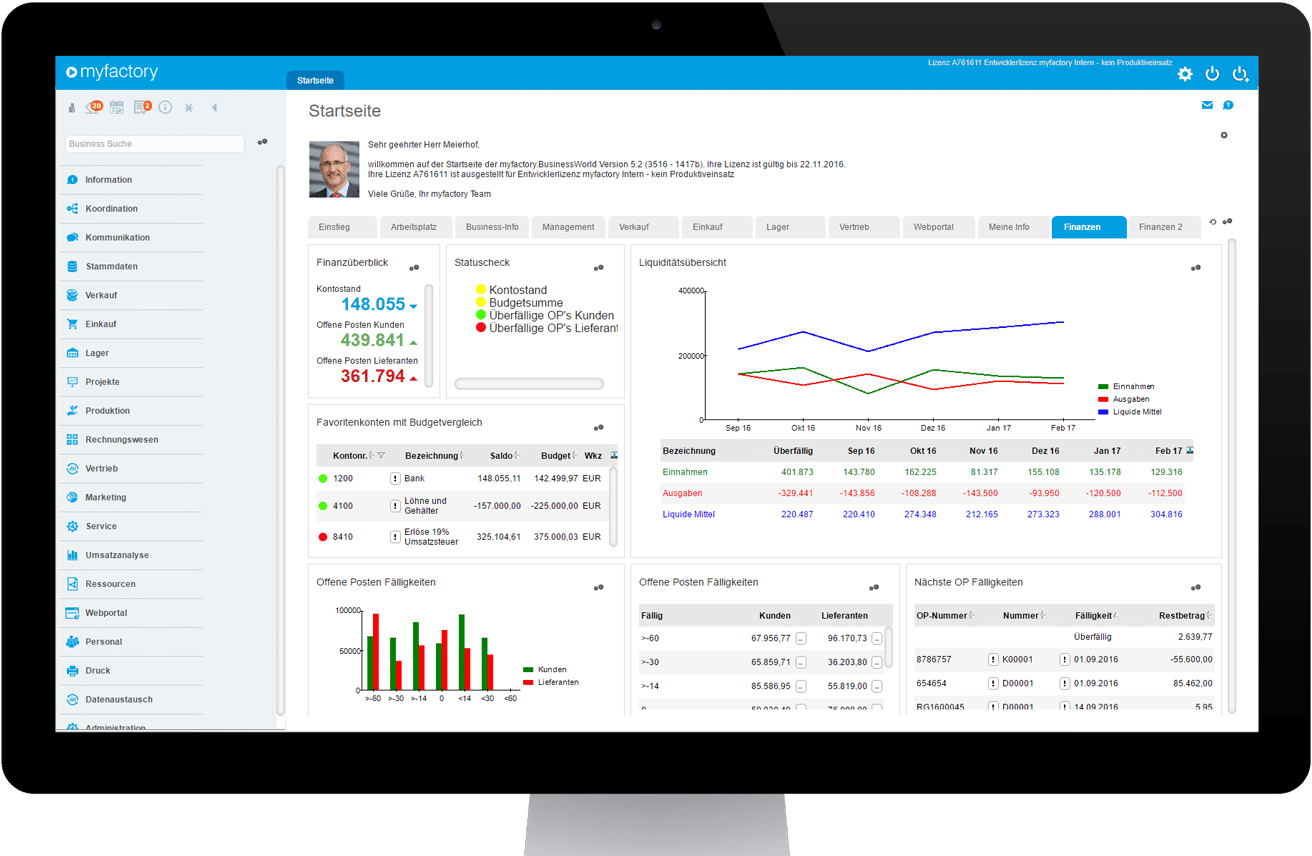Collapse the sidebar with the left arrow
The height and width of the screenshot is (856, 1312).
coord(214,107)
